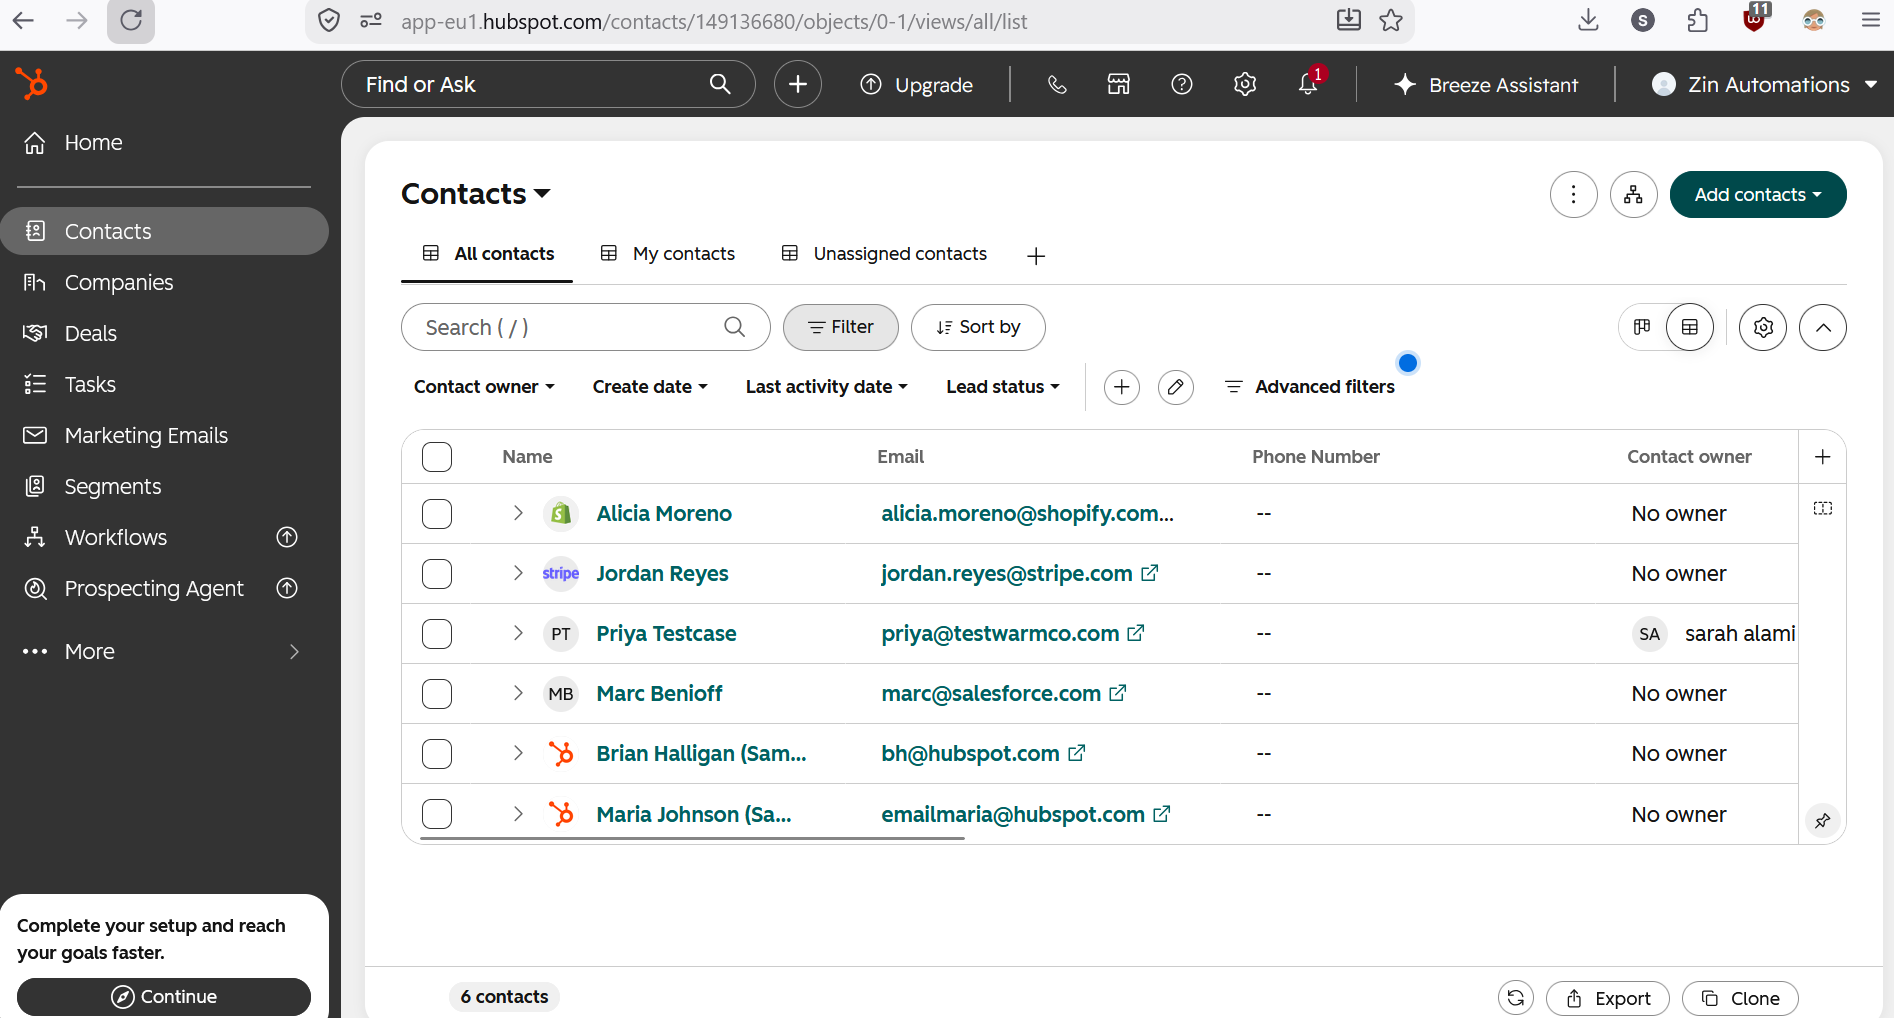Expand Marc Benioff's row chevron
1894x1018 pixels.
point(518,693)
